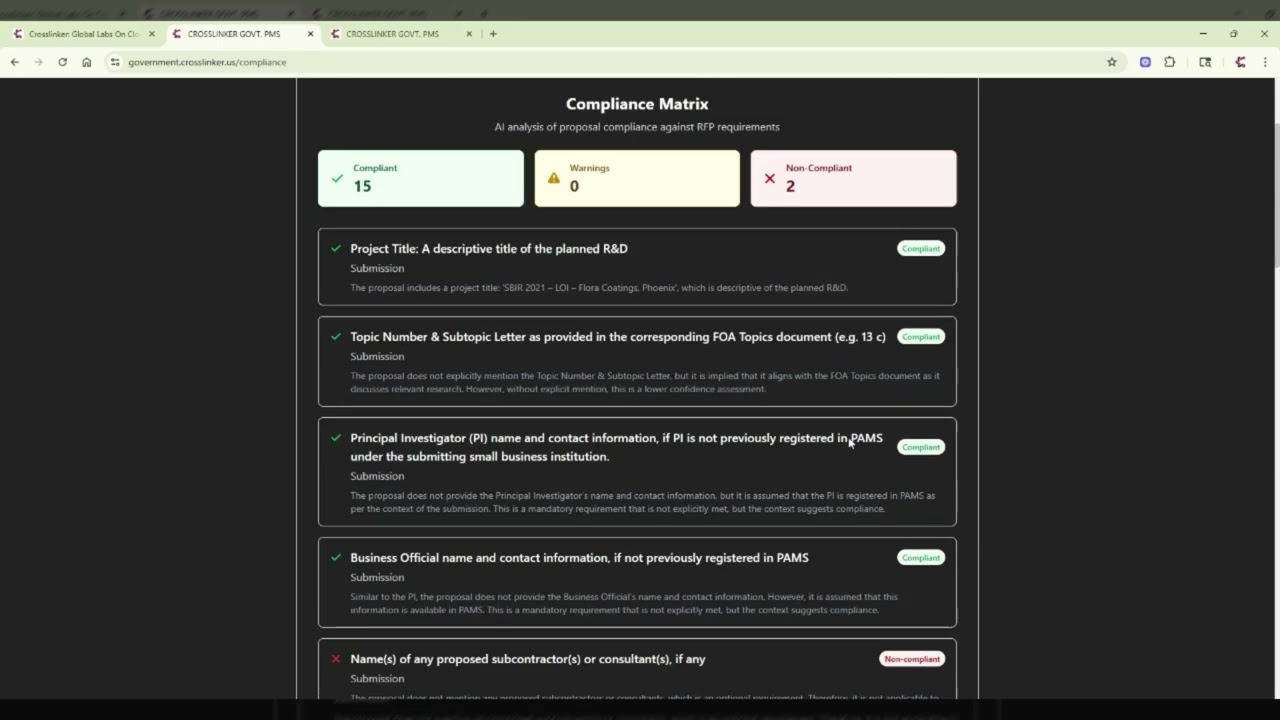Reload the compliance page
The height and width of the screenshot is (720, 1280).
coord(62,62)
